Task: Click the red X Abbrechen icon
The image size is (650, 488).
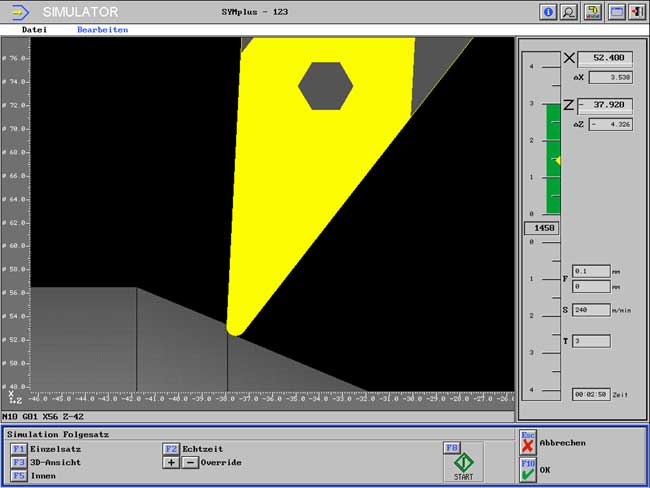Action: [x=528, y=442]
